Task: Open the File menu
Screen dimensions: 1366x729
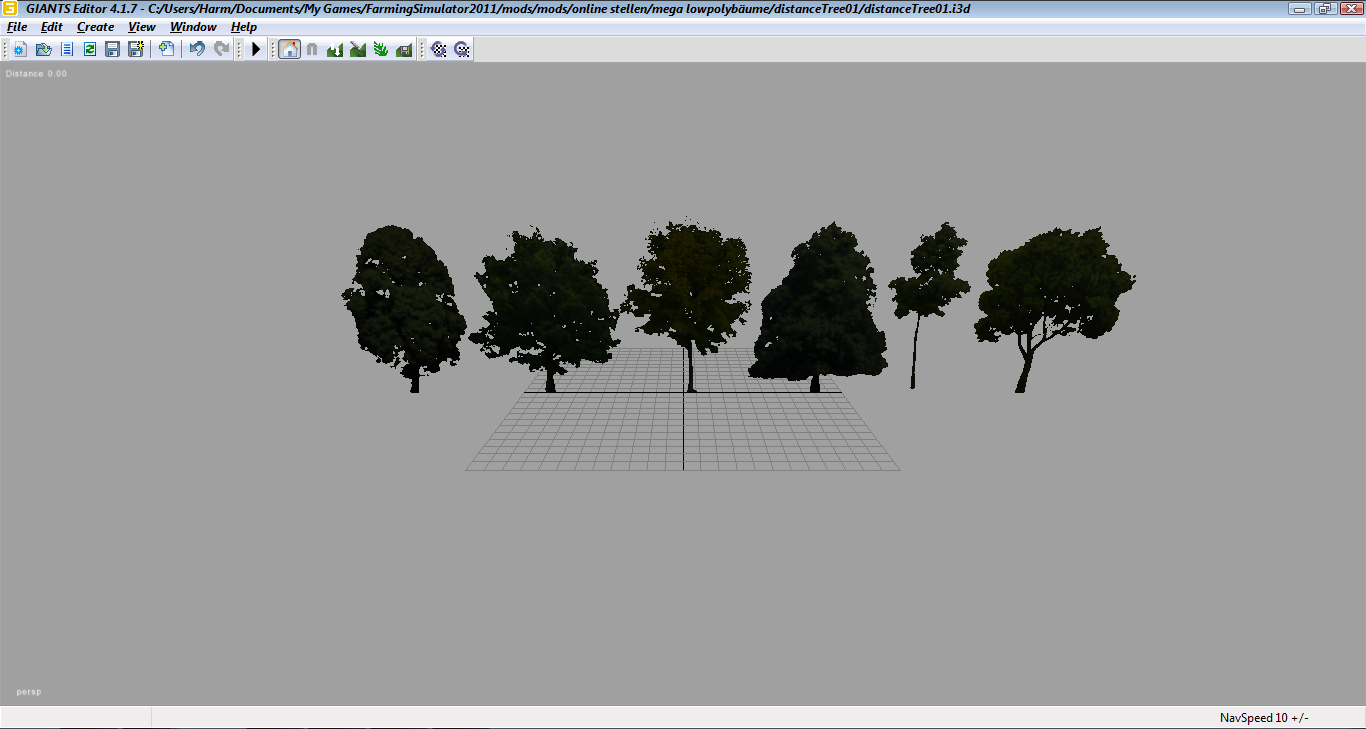Action: 17,27
